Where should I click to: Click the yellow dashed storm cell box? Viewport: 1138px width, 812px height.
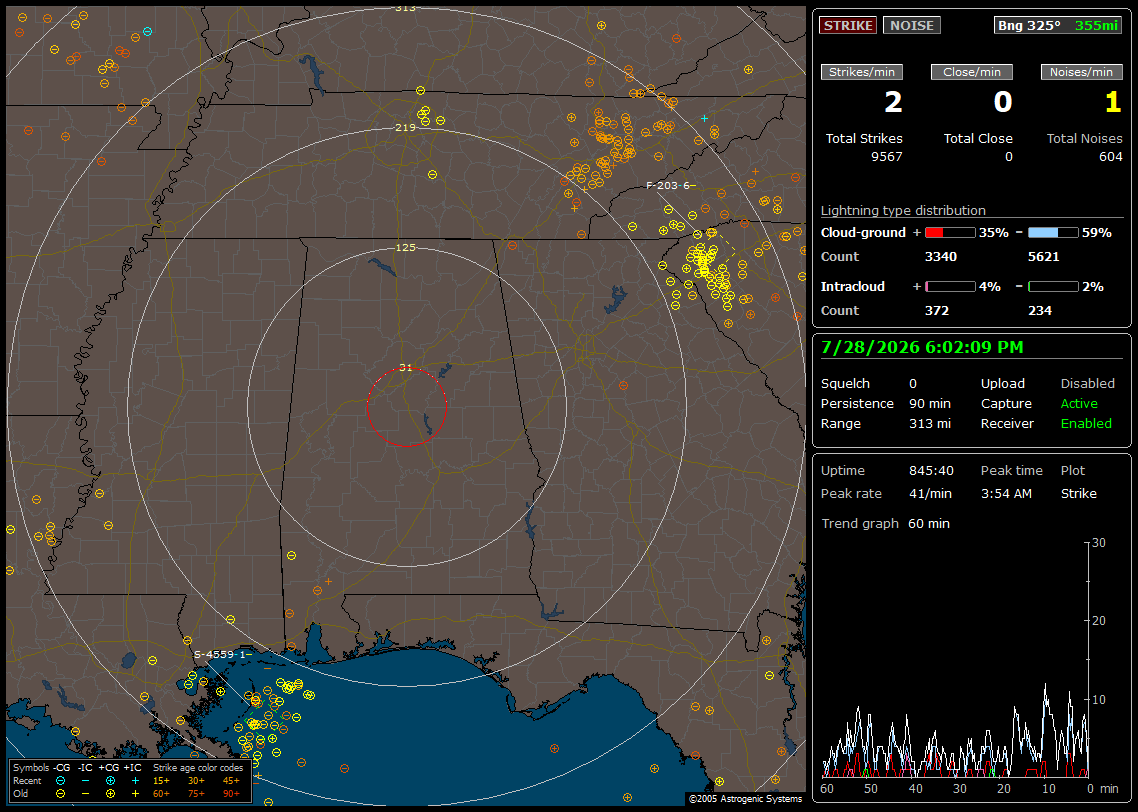pyautogui.click(x=711, y=251)
